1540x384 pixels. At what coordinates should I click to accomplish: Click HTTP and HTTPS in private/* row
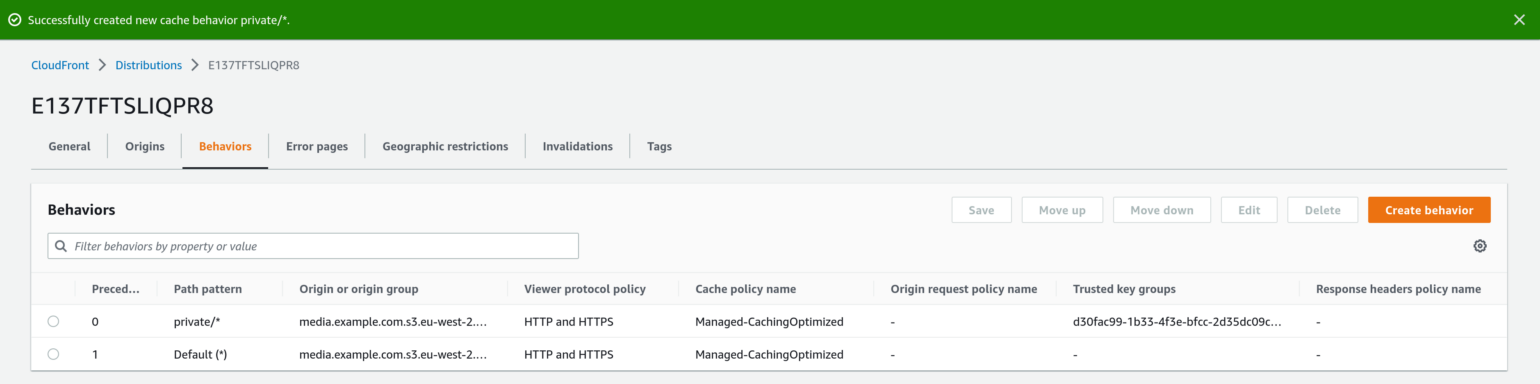tap(569, 322)
